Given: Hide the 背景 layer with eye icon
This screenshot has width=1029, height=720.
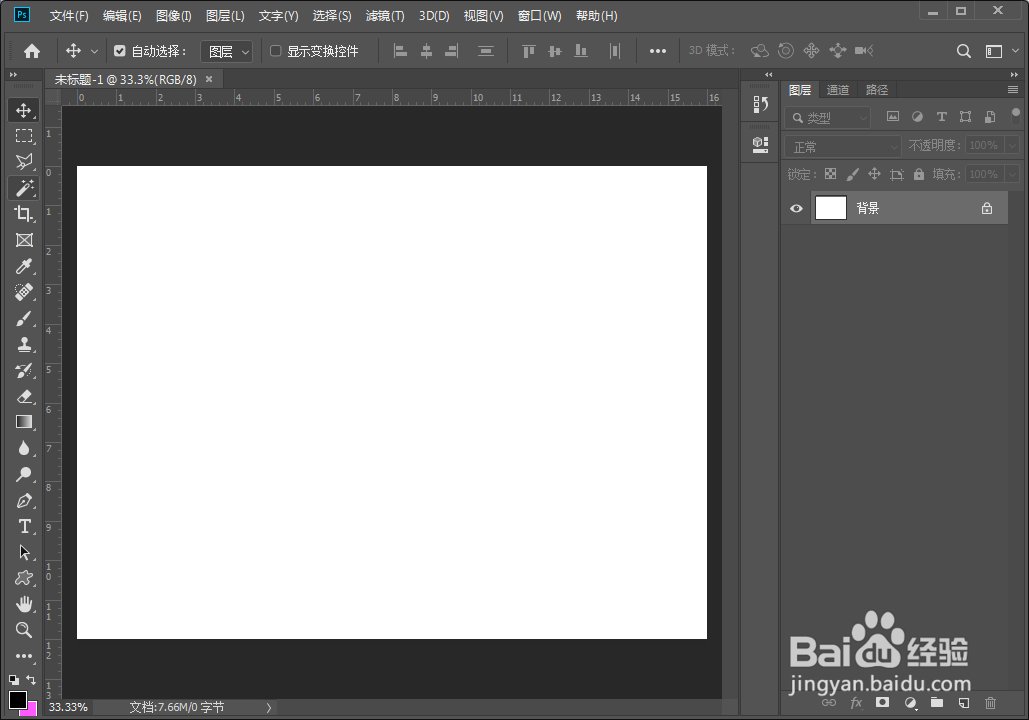Looking at the screenshot, I should pyautogui.click(x=796, y=209).
